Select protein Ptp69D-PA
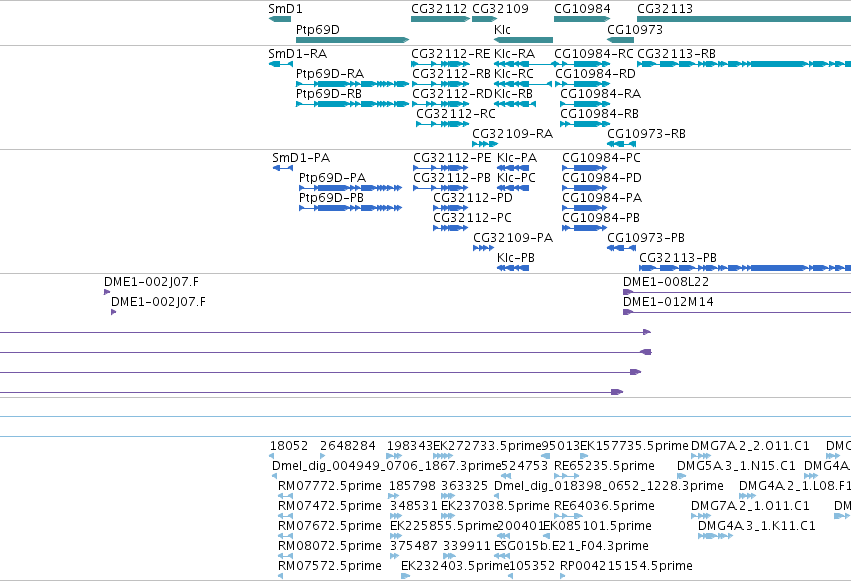 tap(351, 188)
